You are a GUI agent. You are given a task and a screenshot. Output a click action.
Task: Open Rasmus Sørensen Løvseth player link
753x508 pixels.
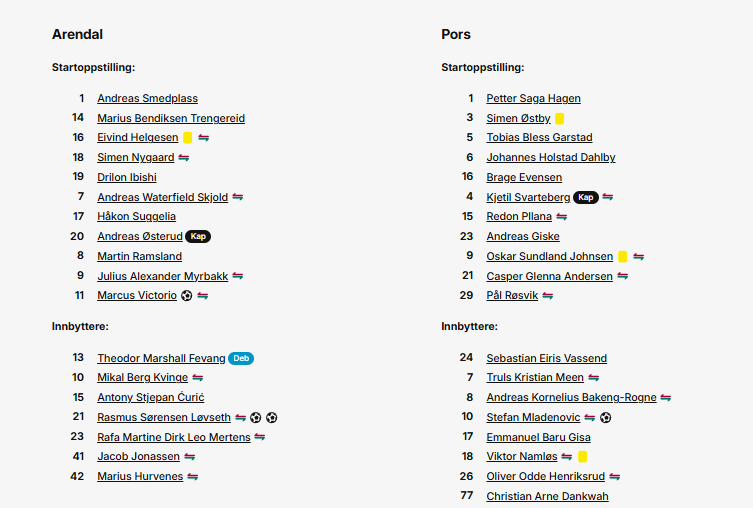click(164, 417)
